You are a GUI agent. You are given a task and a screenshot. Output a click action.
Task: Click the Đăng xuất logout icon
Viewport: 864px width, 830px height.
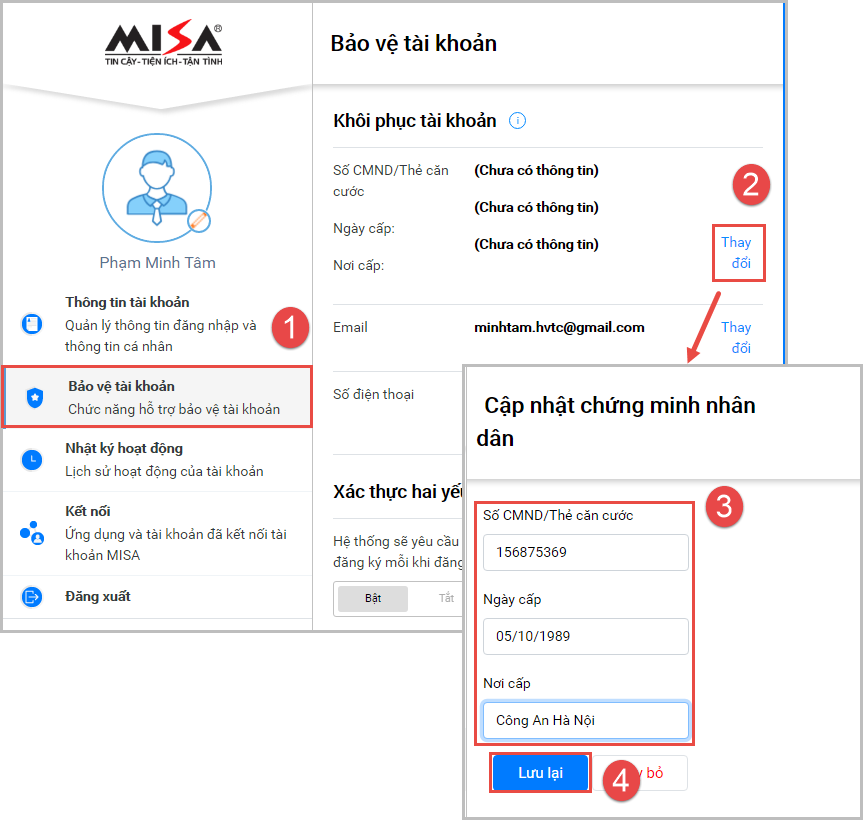[x=32, y=596]
